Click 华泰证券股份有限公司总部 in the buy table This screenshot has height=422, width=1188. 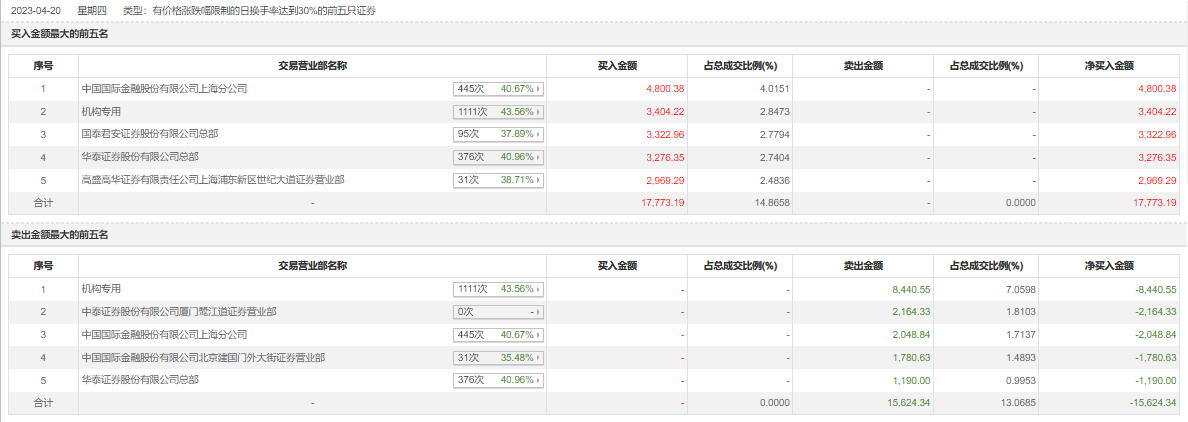click(x=140, y=157)
